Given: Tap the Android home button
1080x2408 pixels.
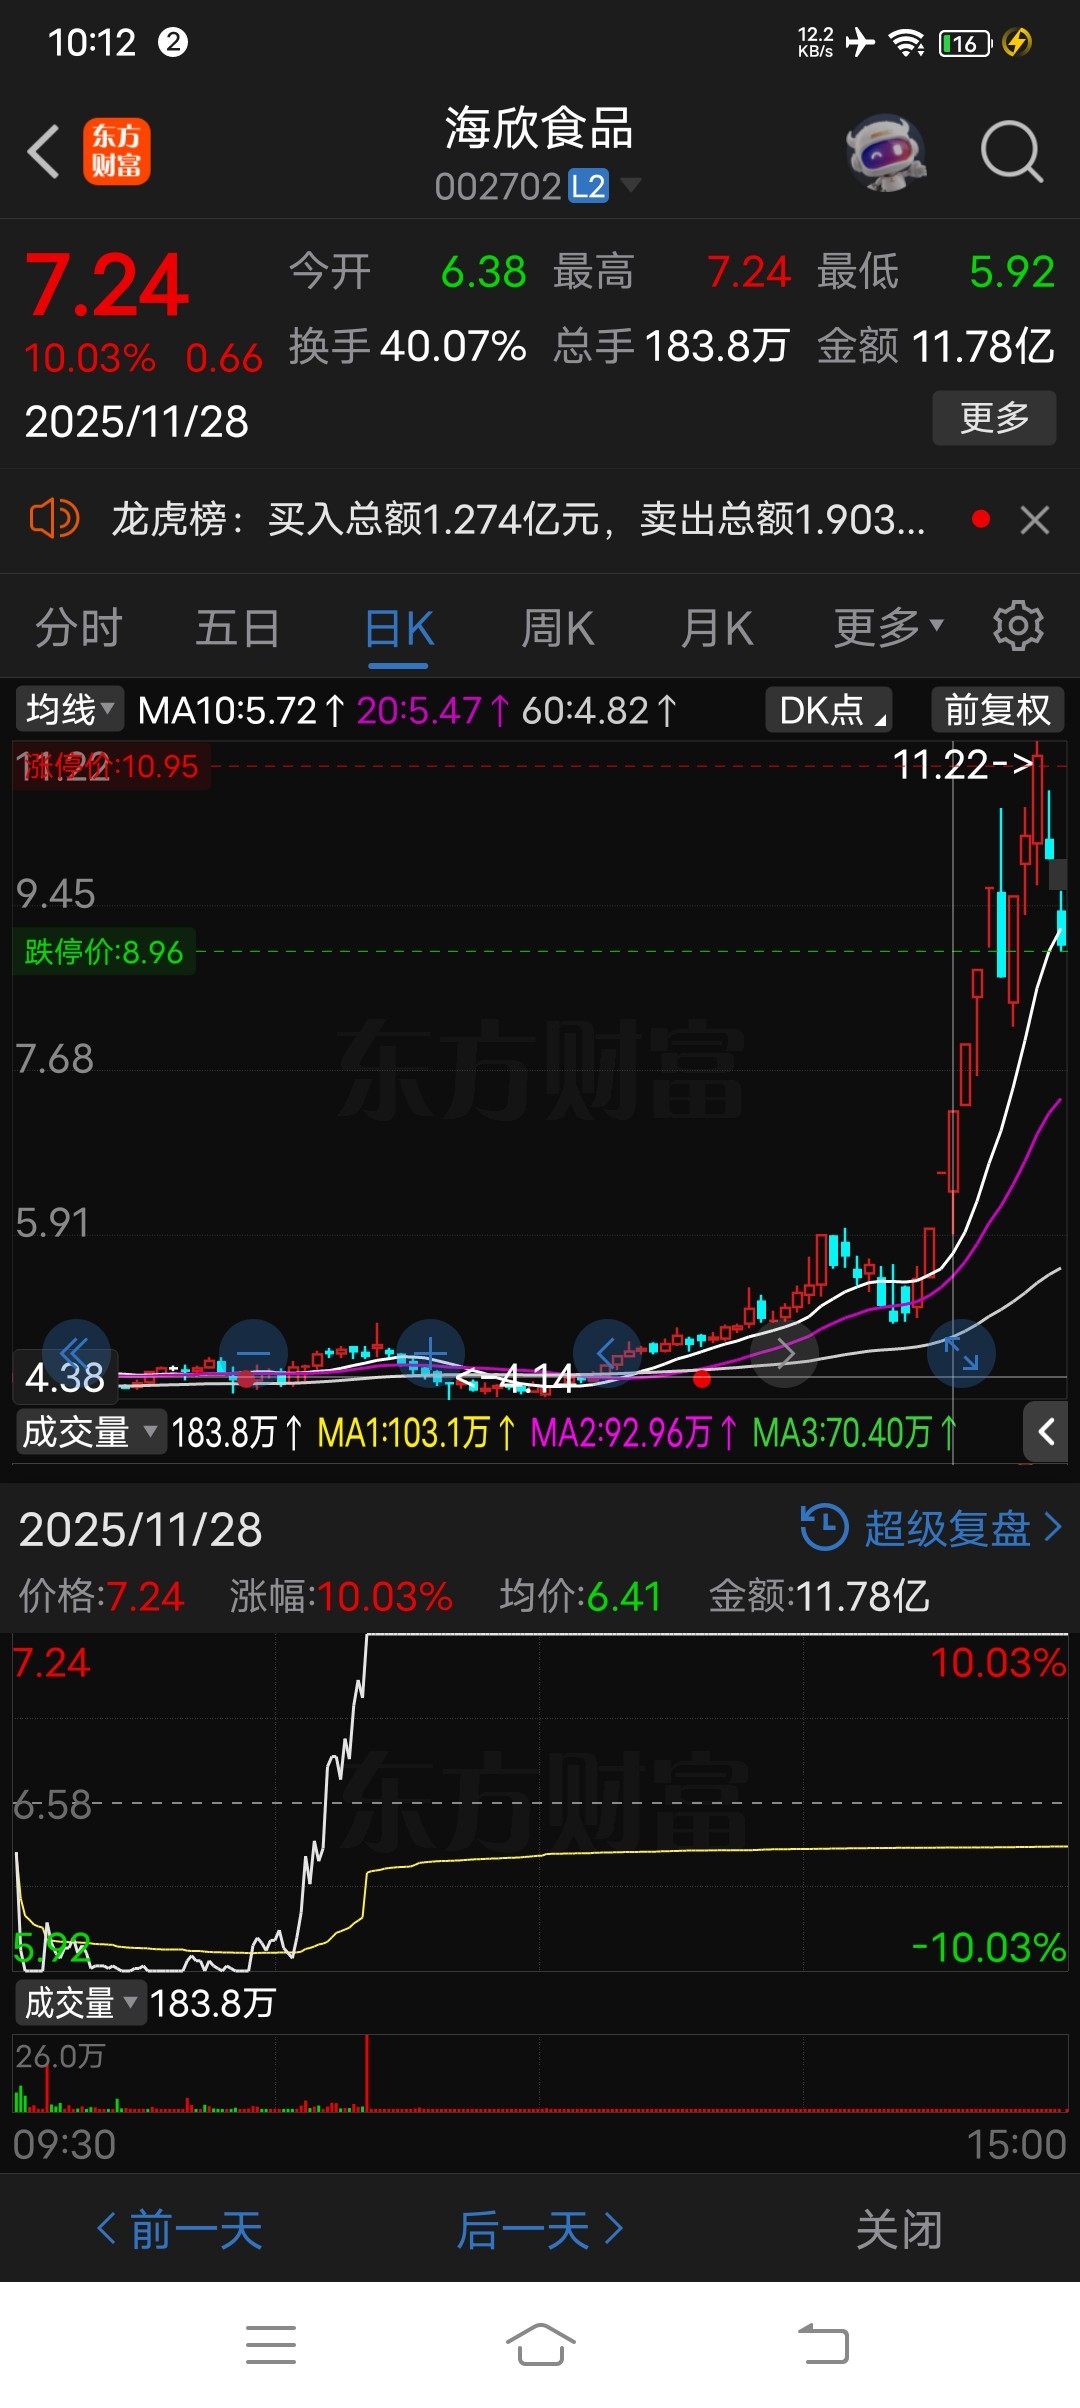Looking at the screenshot, I should coord(540,2345).
